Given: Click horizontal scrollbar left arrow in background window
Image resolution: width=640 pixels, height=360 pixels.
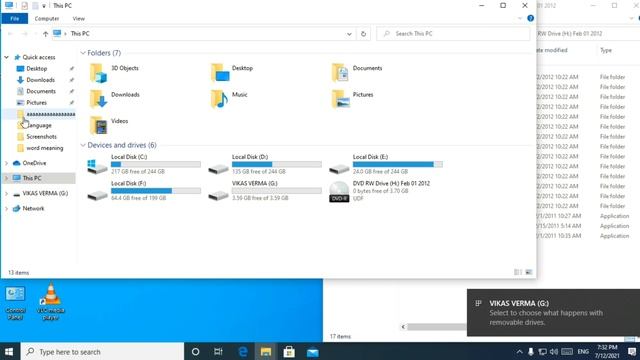Looking at the screenshot, I should [403, 327].
